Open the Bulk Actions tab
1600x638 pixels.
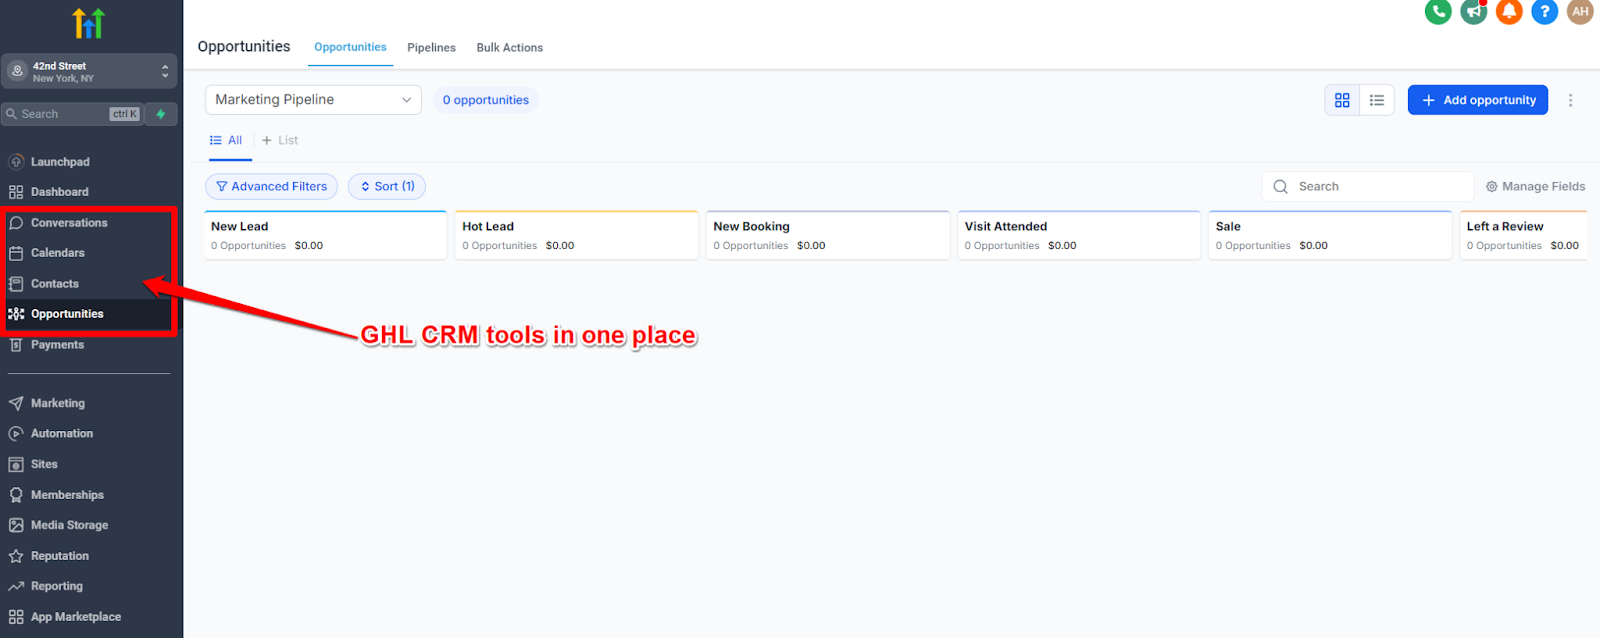(x=509, y=48)
